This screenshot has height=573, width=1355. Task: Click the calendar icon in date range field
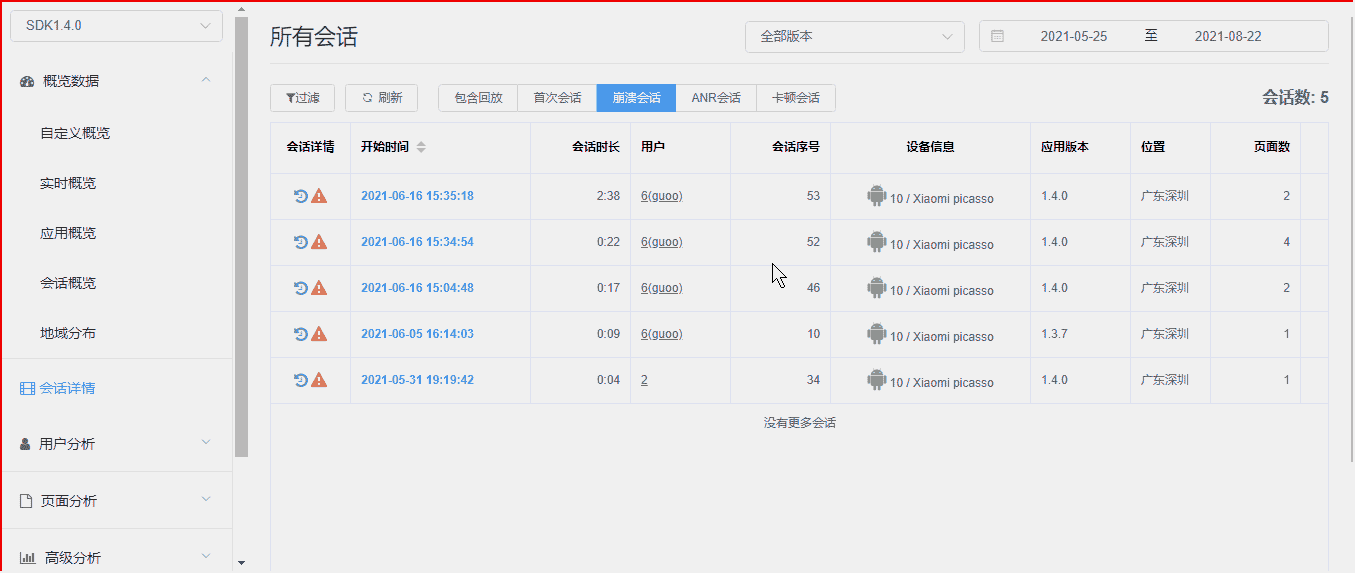(997, 36)
